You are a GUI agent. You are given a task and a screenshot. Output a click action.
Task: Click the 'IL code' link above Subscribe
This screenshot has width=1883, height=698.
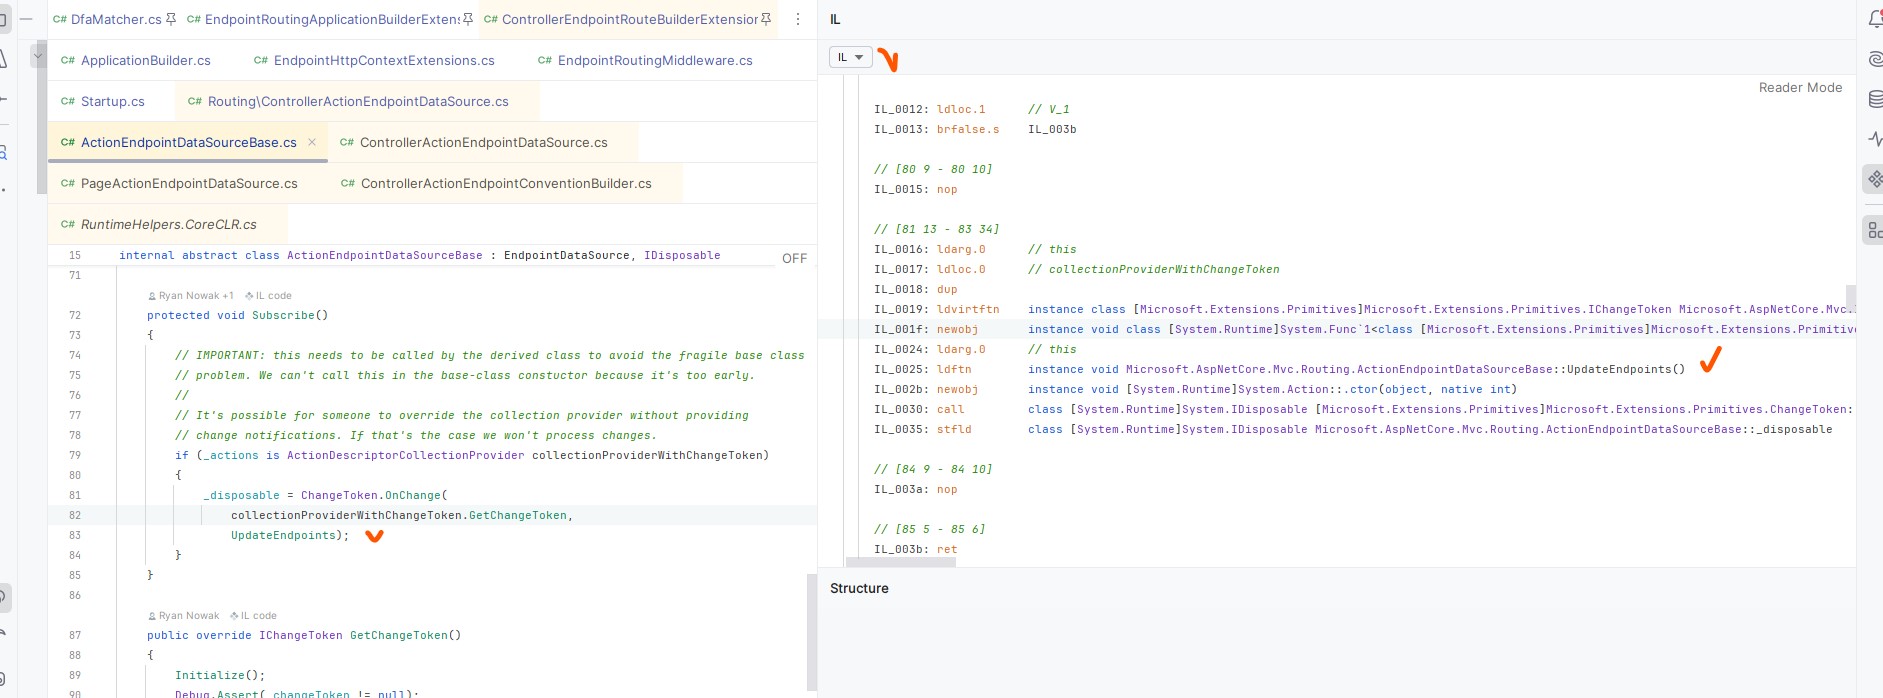[273, 296]
